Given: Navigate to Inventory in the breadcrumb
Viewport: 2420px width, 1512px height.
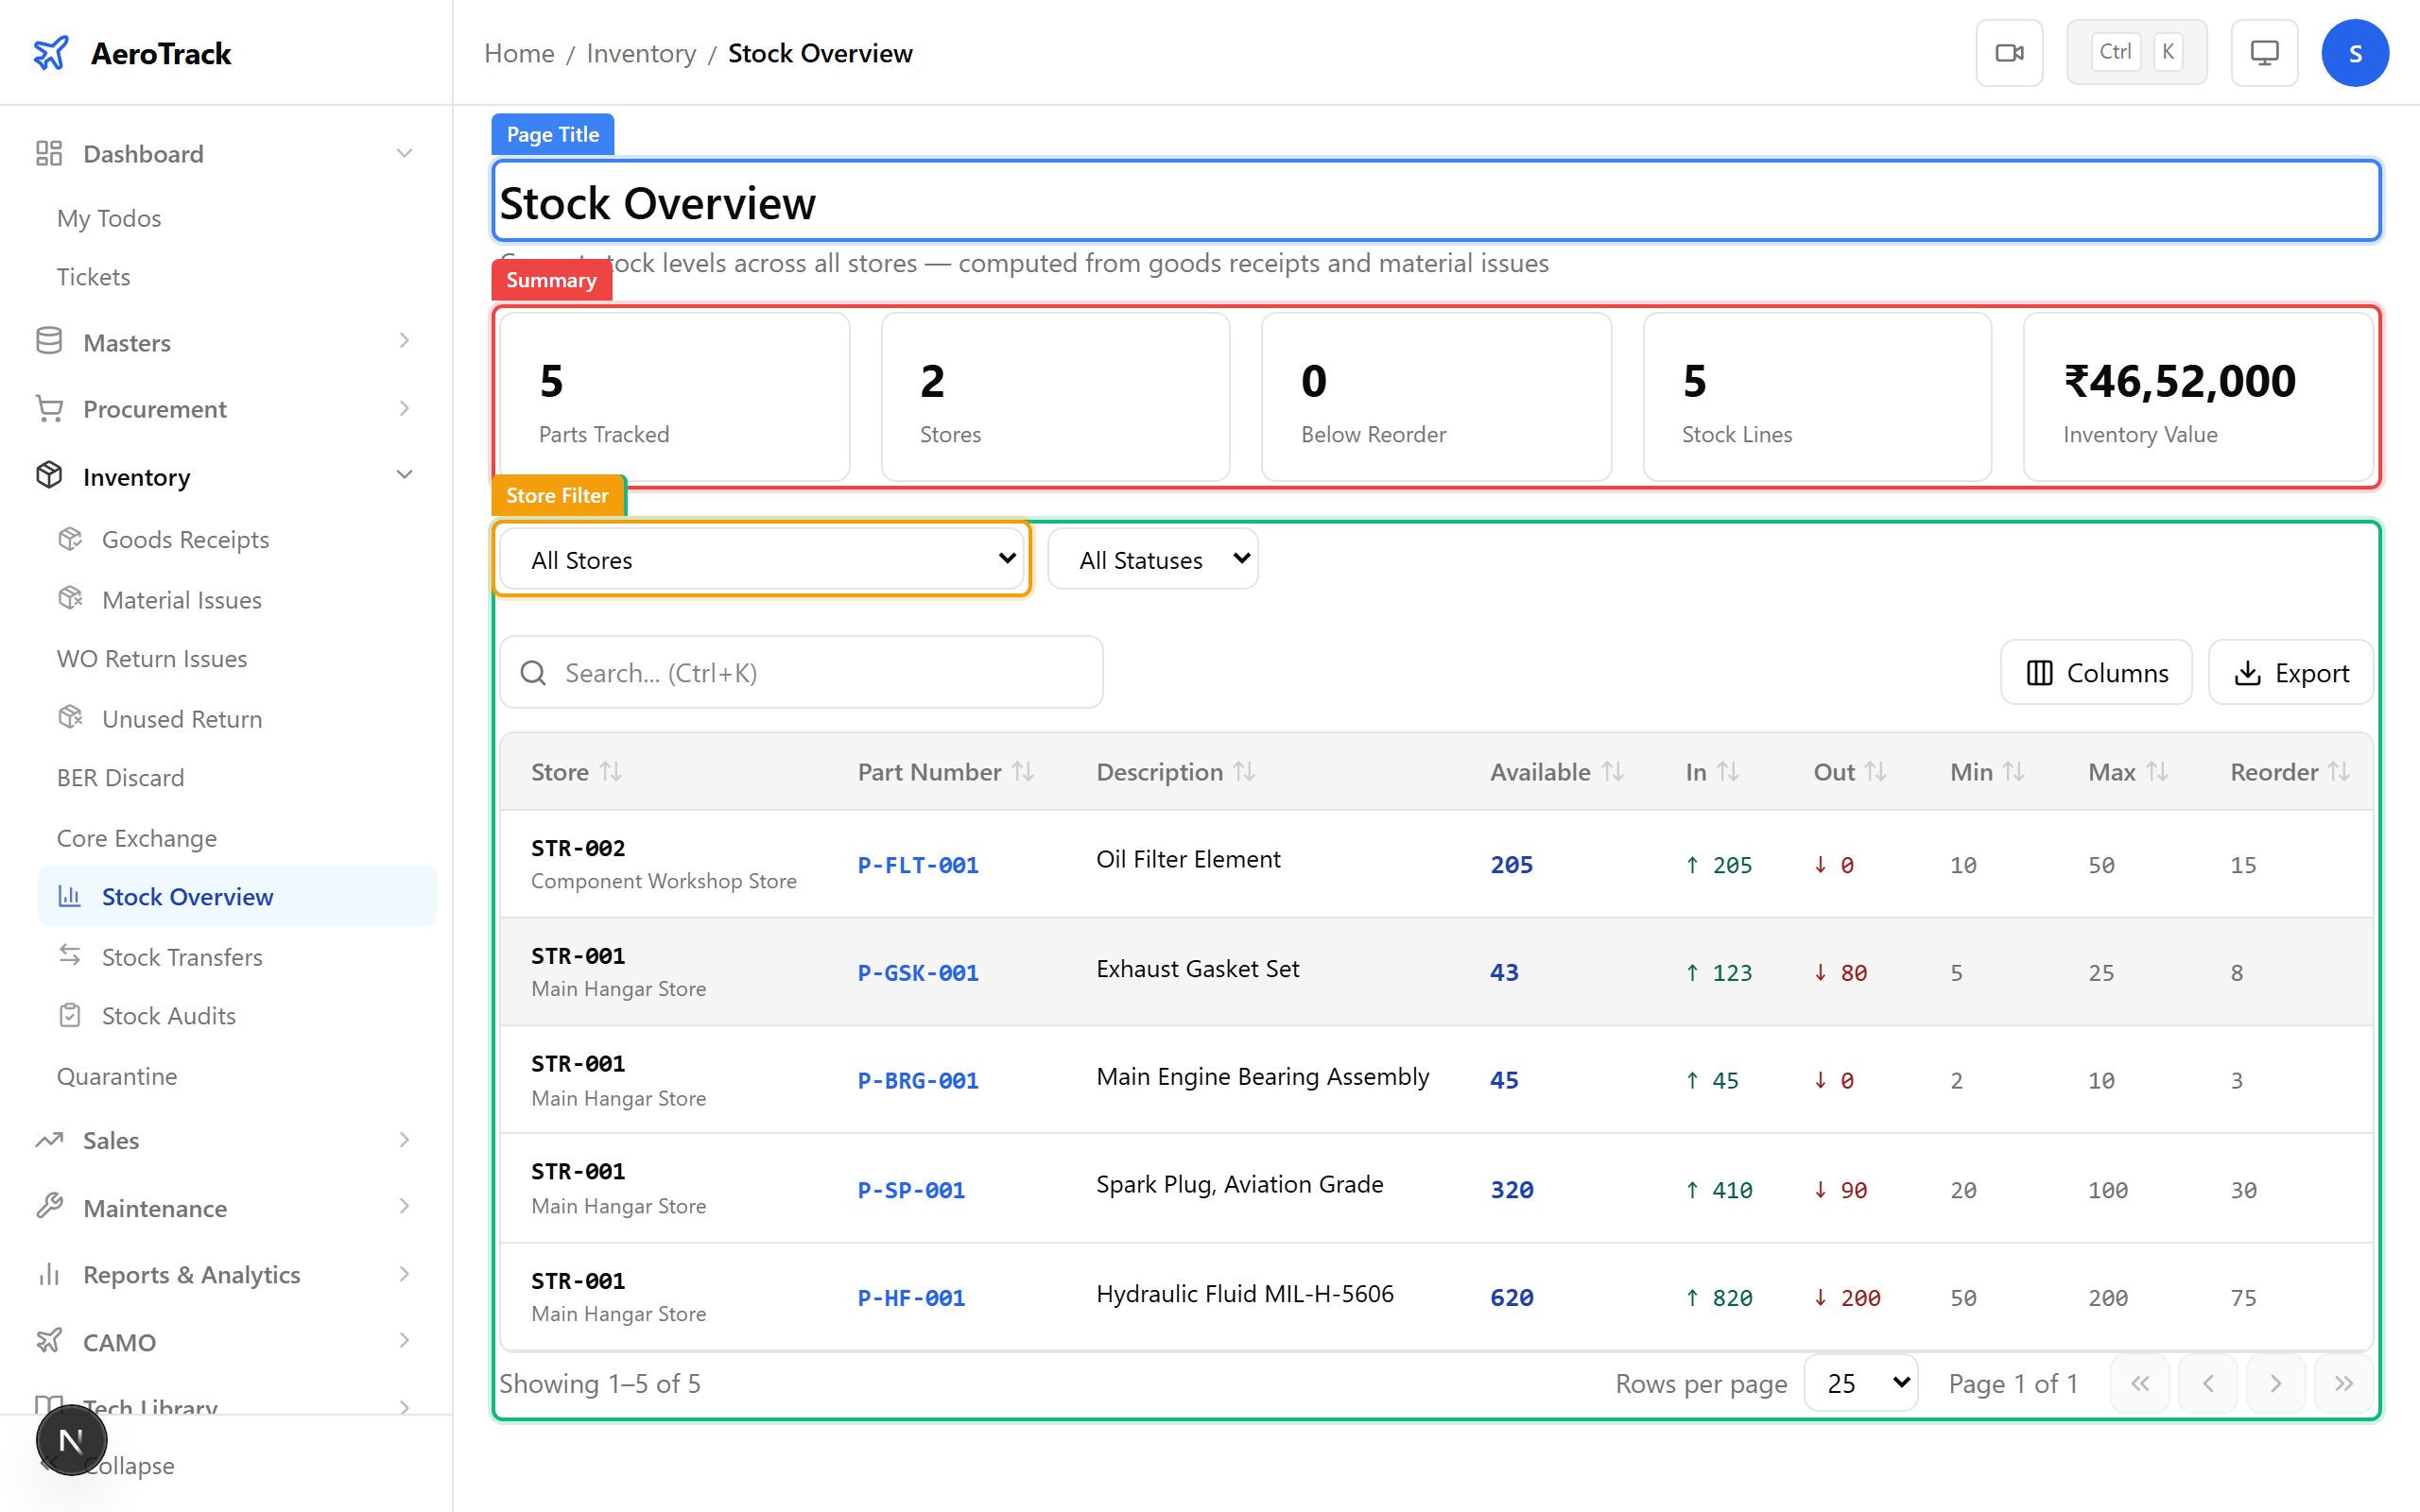Looking at the screenshot, I should (641, 52).
